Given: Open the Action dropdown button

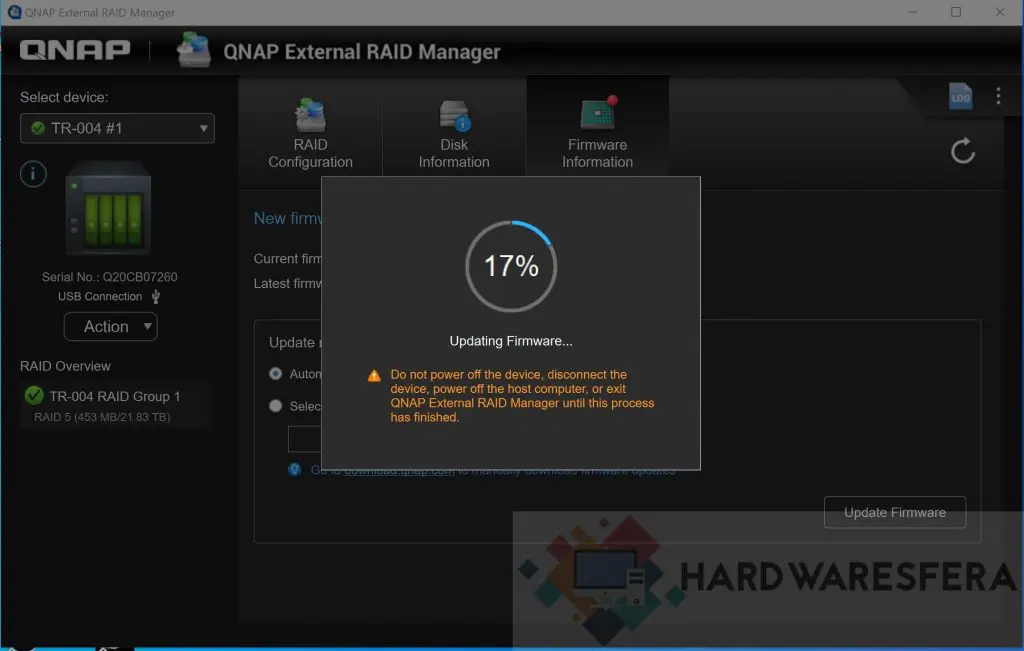Looking at the screenshot, I should 111,326.
